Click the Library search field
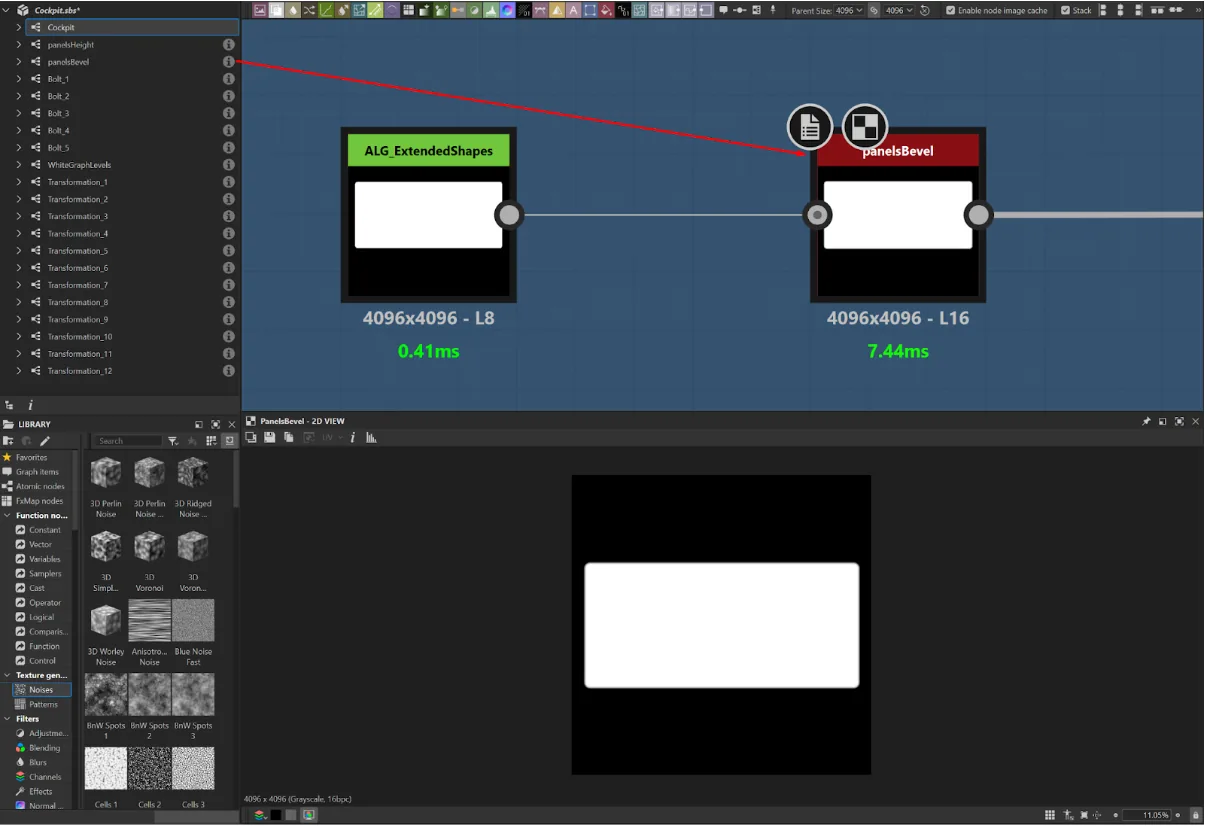 pyautogui.click(x=128, y=441)
